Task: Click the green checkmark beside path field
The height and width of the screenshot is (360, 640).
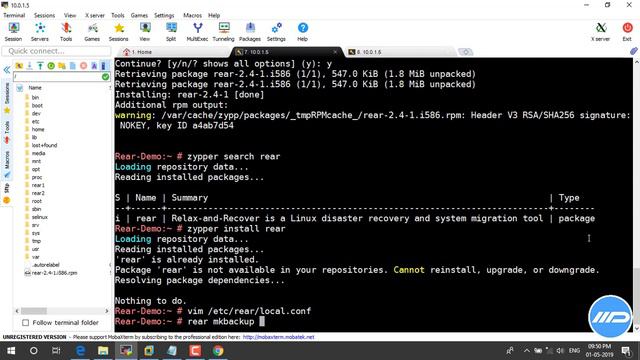Action: (x=105, y=76)
